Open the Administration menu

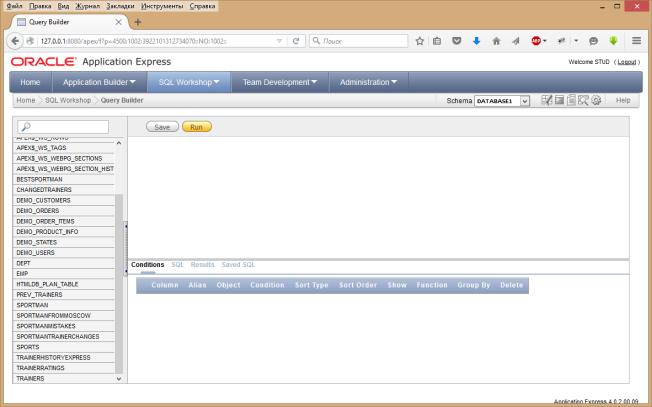368,82
